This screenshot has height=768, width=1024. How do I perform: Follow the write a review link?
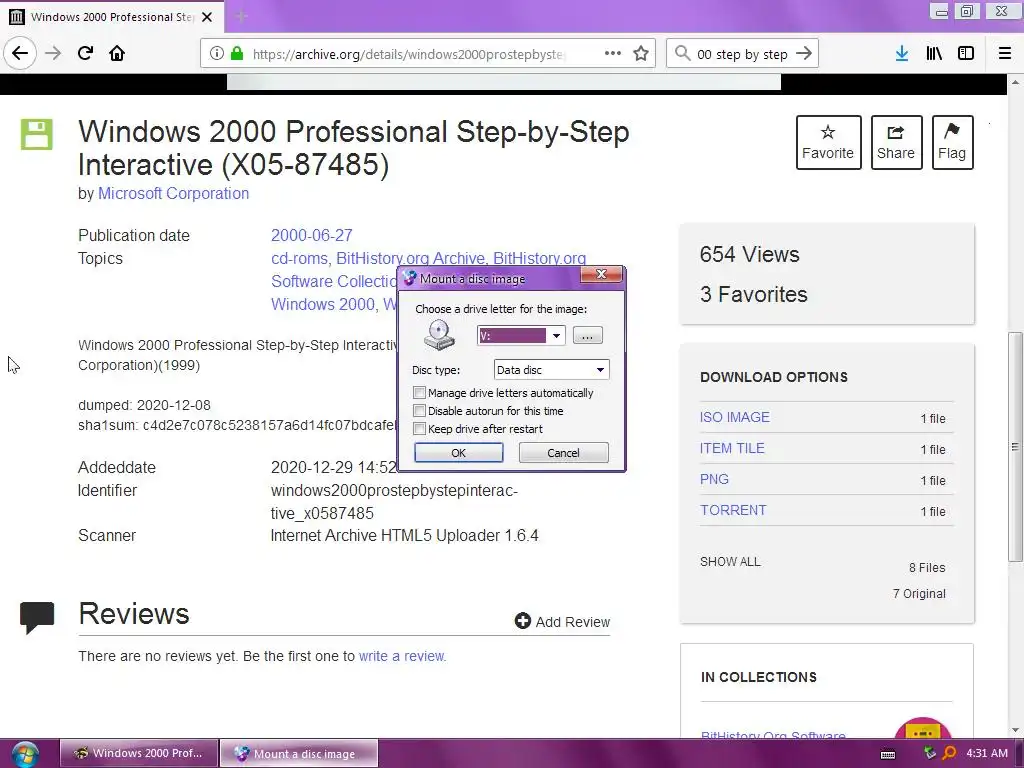tap(402, 656)
